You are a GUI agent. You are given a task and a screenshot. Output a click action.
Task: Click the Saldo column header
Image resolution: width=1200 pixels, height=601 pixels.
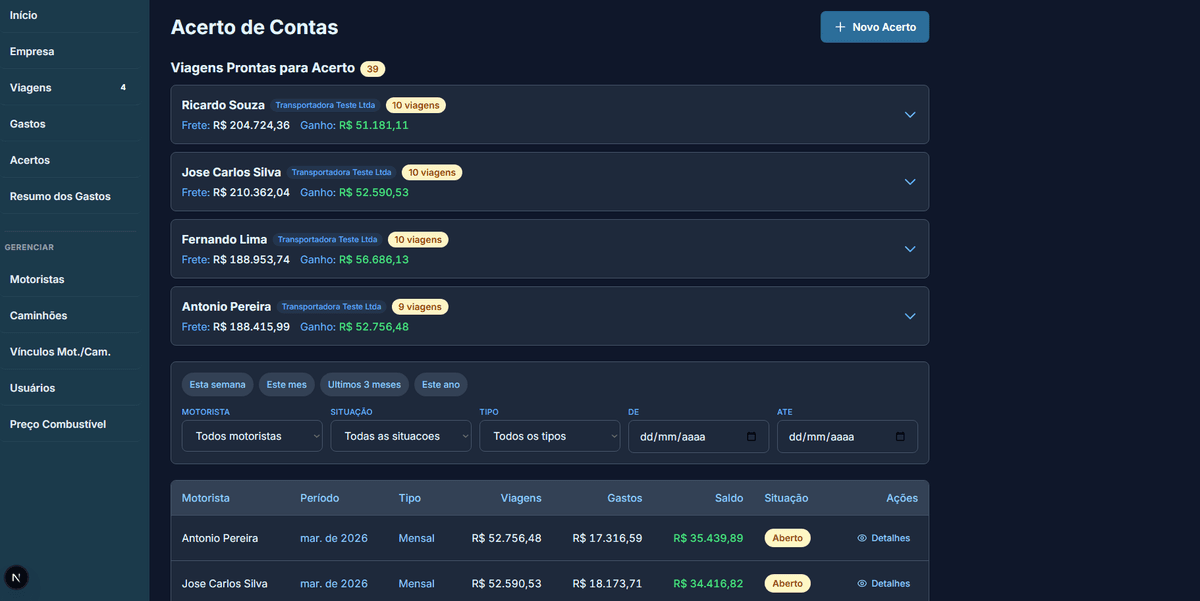pyautogui.click(x=728, y=498)
